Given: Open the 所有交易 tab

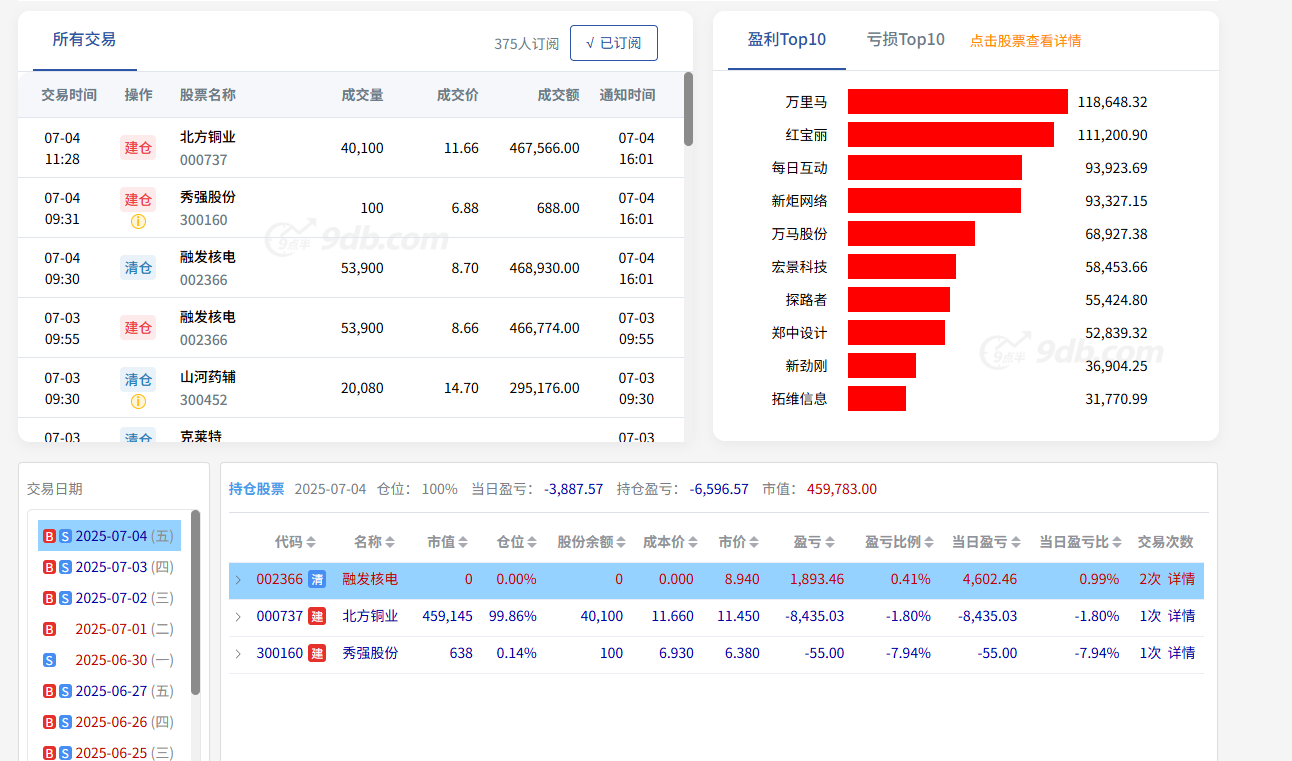Looking at the screenshot, I should (x=84, y=40).
